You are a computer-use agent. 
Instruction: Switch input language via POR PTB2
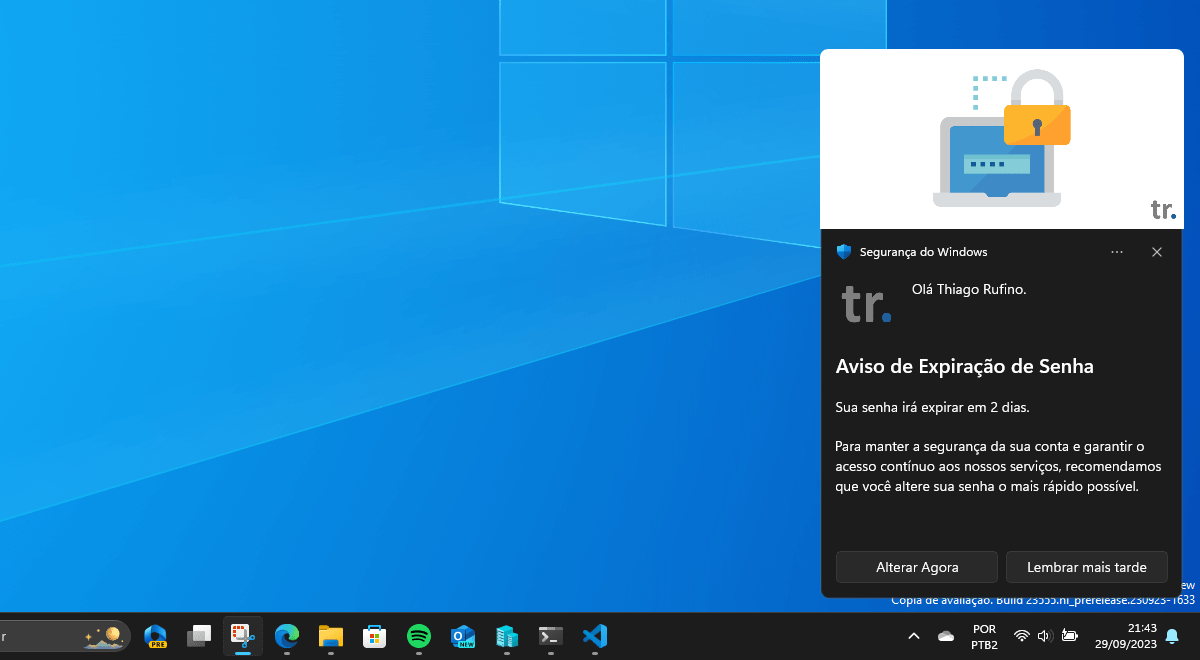[984, 636]
